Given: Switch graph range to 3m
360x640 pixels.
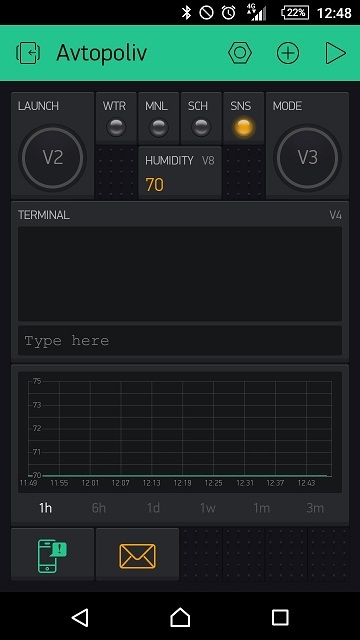Looking at the screenshot, I should point(315,508).
